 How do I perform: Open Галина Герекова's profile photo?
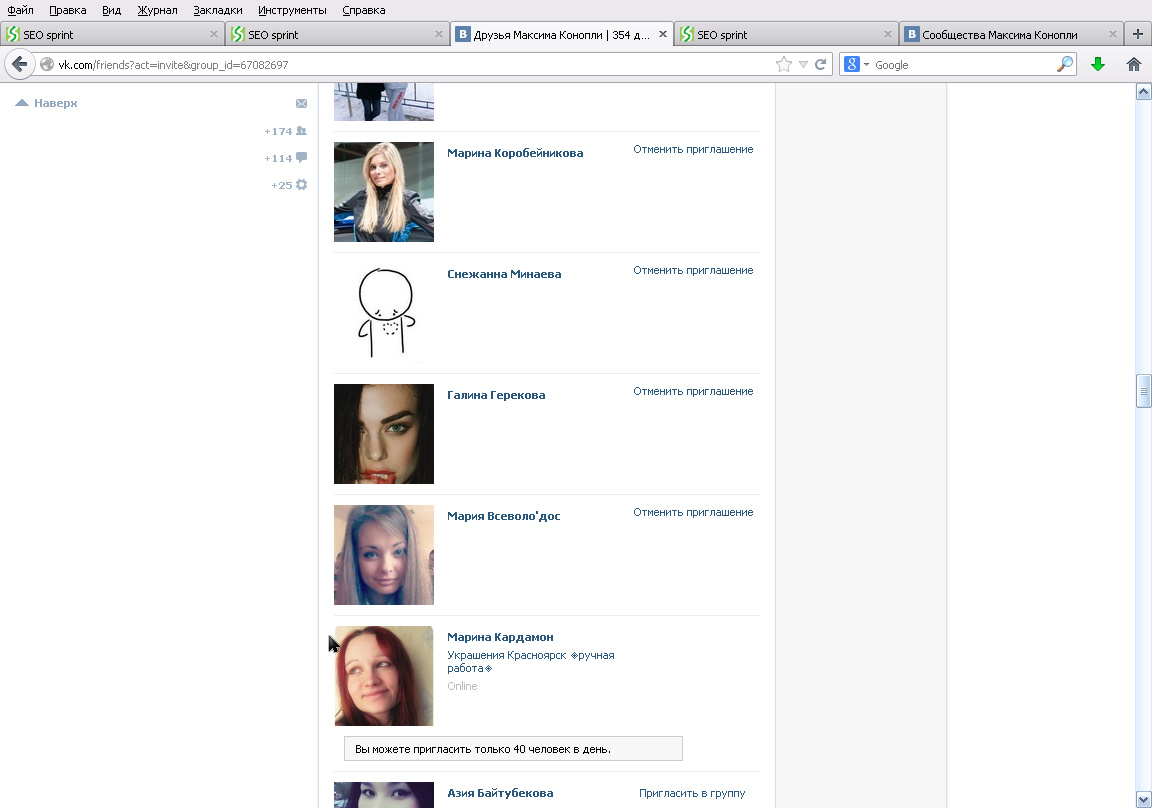pyautogui.click(x=384, y=434)
